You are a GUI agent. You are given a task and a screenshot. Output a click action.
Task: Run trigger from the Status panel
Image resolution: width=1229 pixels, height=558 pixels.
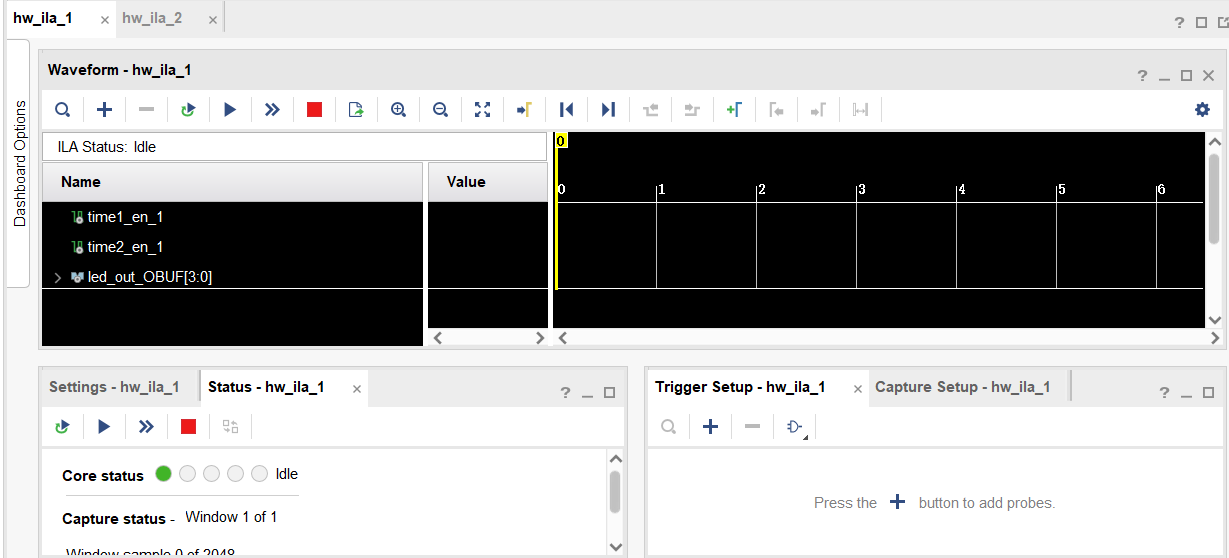104,427
